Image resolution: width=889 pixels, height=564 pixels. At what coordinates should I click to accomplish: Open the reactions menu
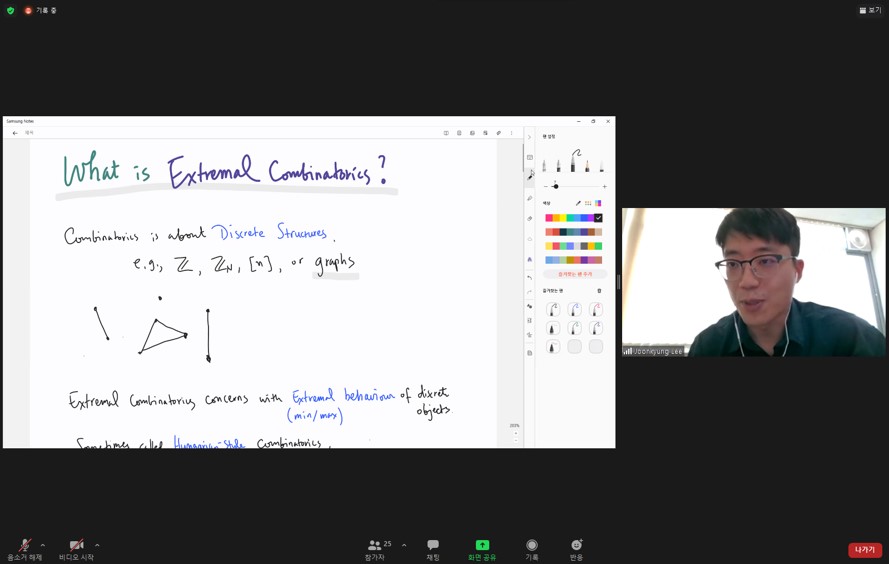point(576,548)
